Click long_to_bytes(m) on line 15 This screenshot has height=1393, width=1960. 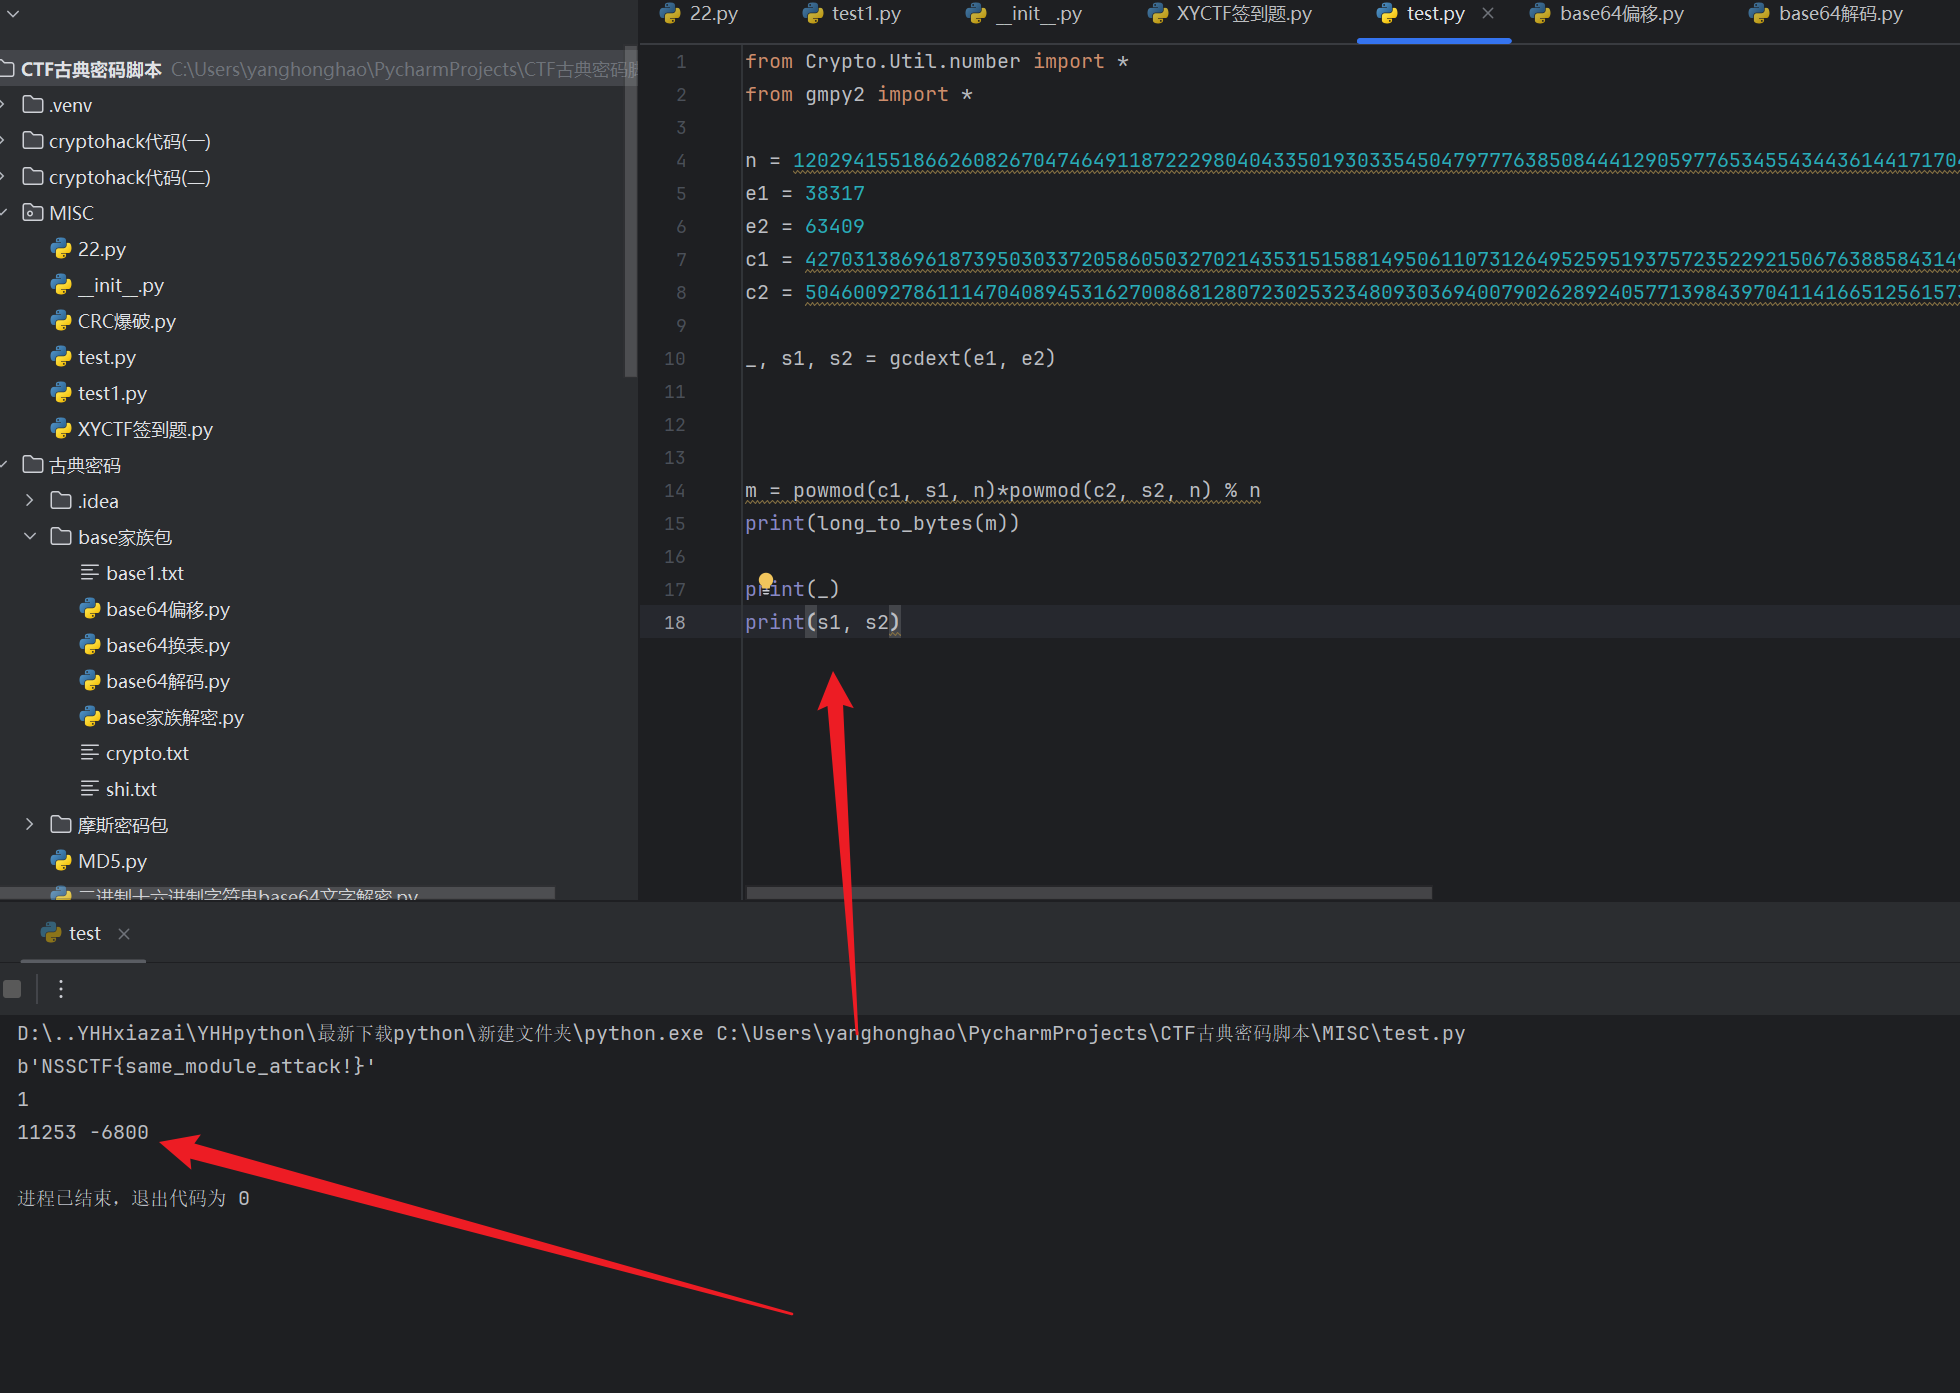pos(912,523)
